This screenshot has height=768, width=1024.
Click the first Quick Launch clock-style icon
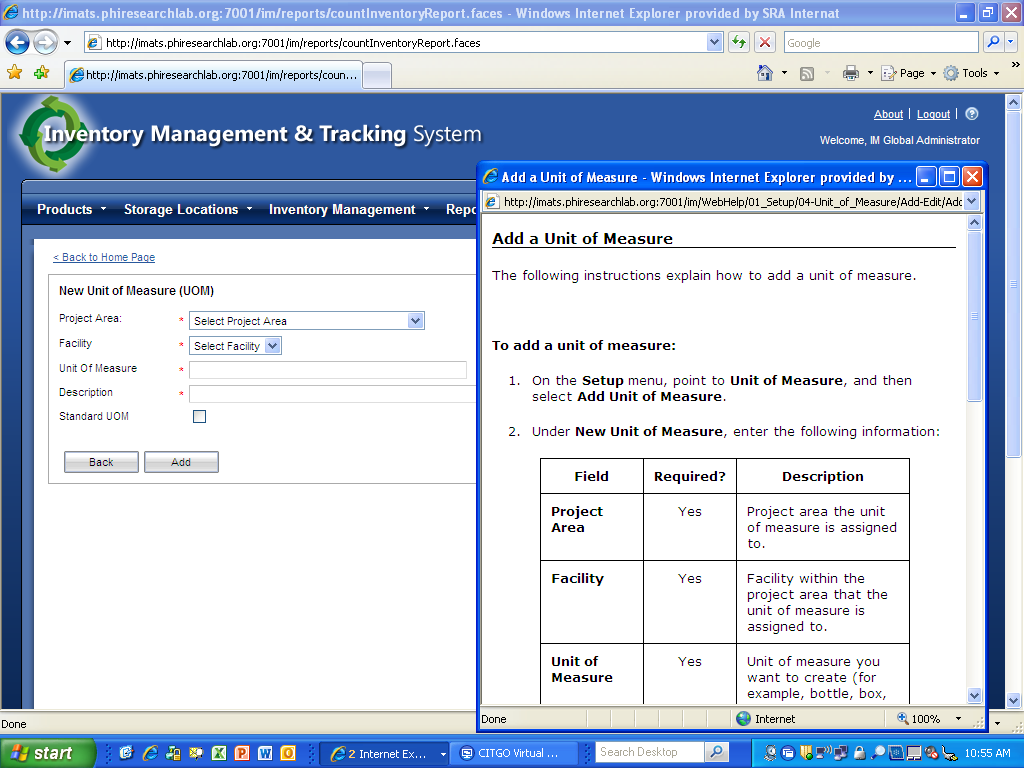coord(127,753)
